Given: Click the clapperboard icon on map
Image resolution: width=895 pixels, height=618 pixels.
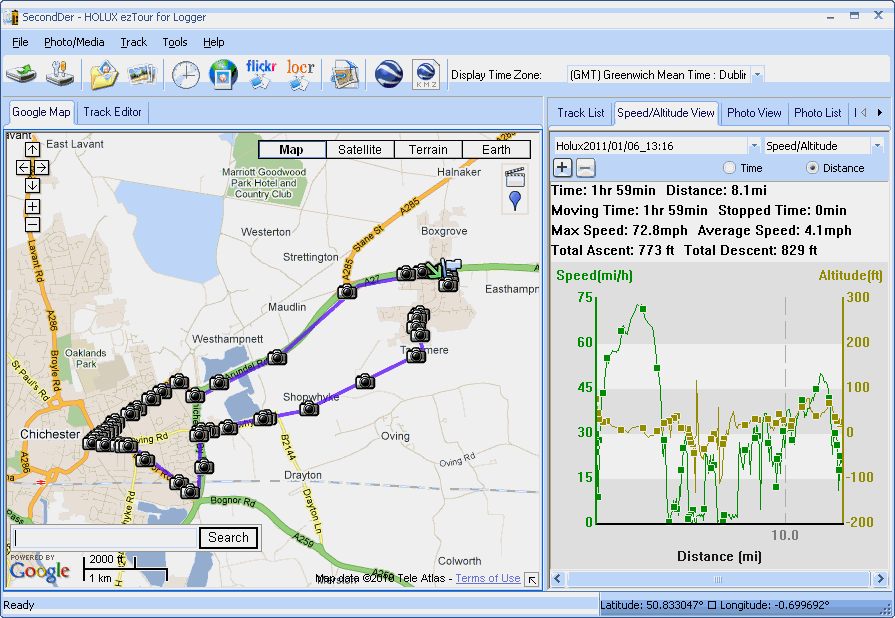Looking at the screenshot, I should click(x=515, y=176).
